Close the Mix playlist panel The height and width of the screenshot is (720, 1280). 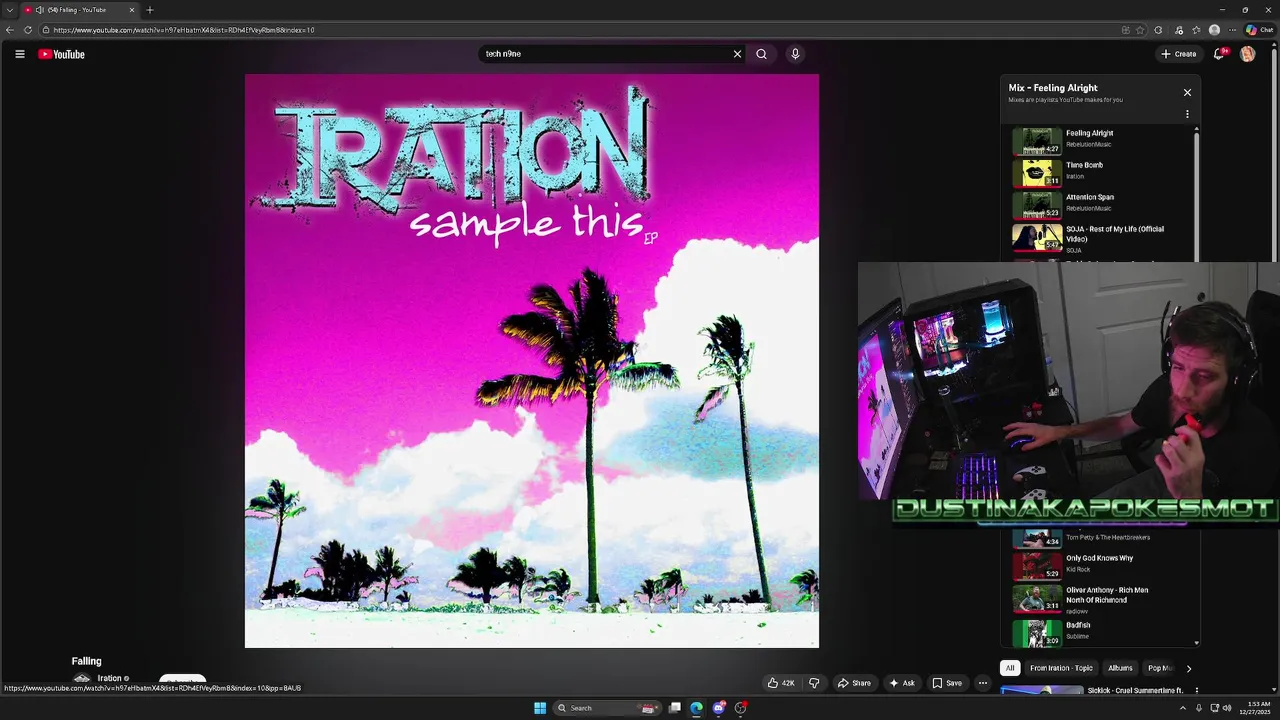[x=1187, y=92]
